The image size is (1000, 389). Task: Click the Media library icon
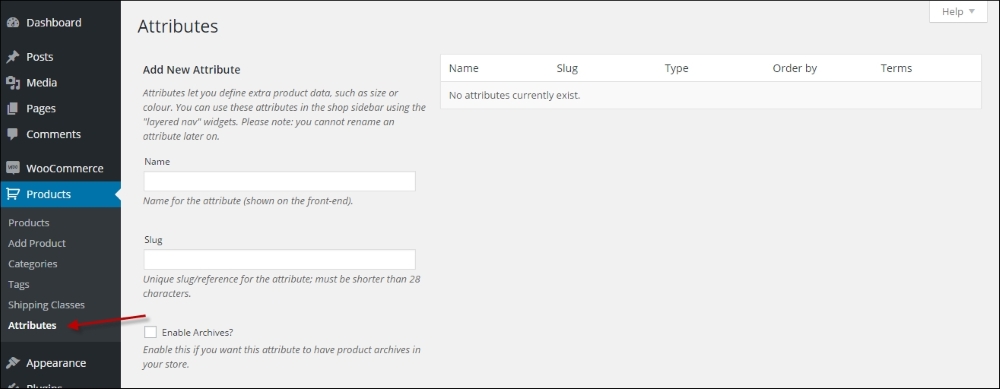[x=13, y=83]
